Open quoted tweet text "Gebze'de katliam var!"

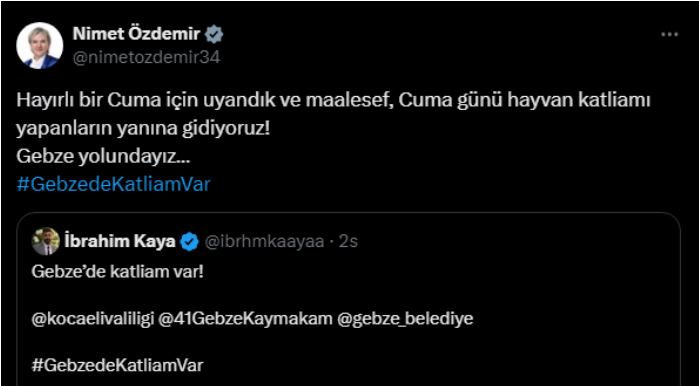(118, 272)
